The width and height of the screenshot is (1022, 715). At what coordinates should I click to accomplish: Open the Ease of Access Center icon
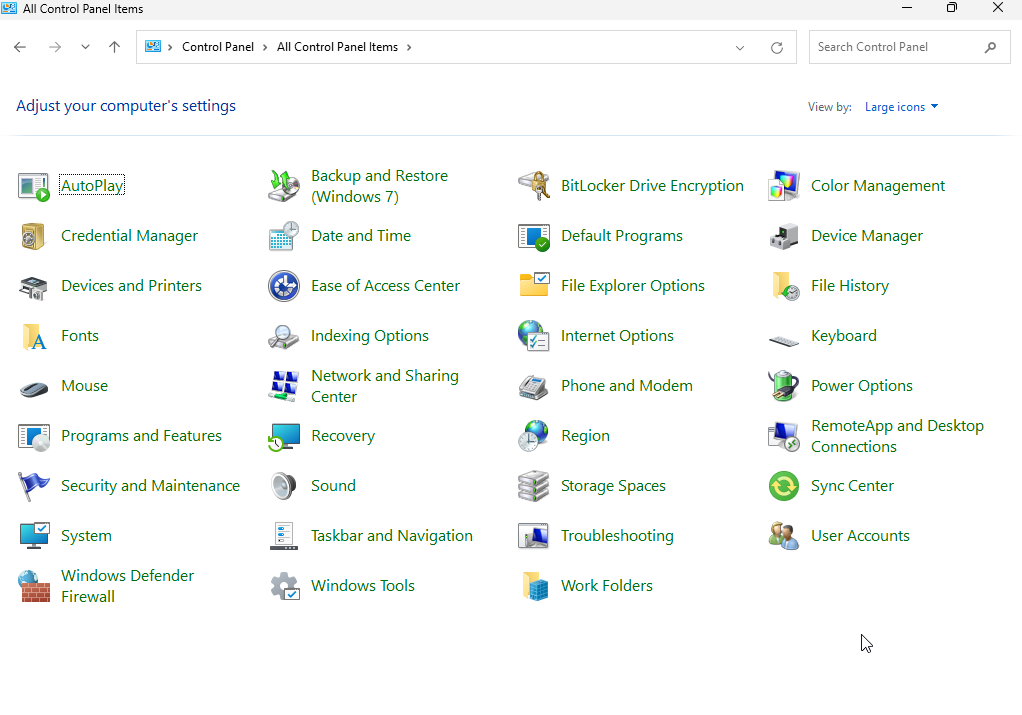tap(284, 286)
